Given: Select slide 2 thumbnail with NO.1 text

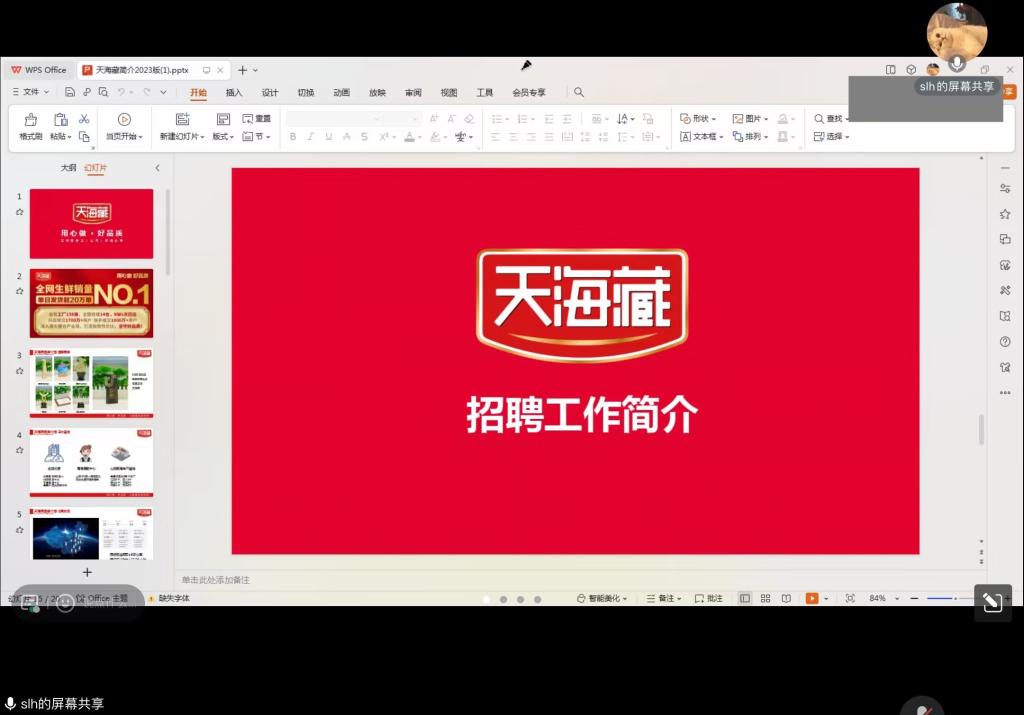Looking at the screenshot, I should coord(91,303).
